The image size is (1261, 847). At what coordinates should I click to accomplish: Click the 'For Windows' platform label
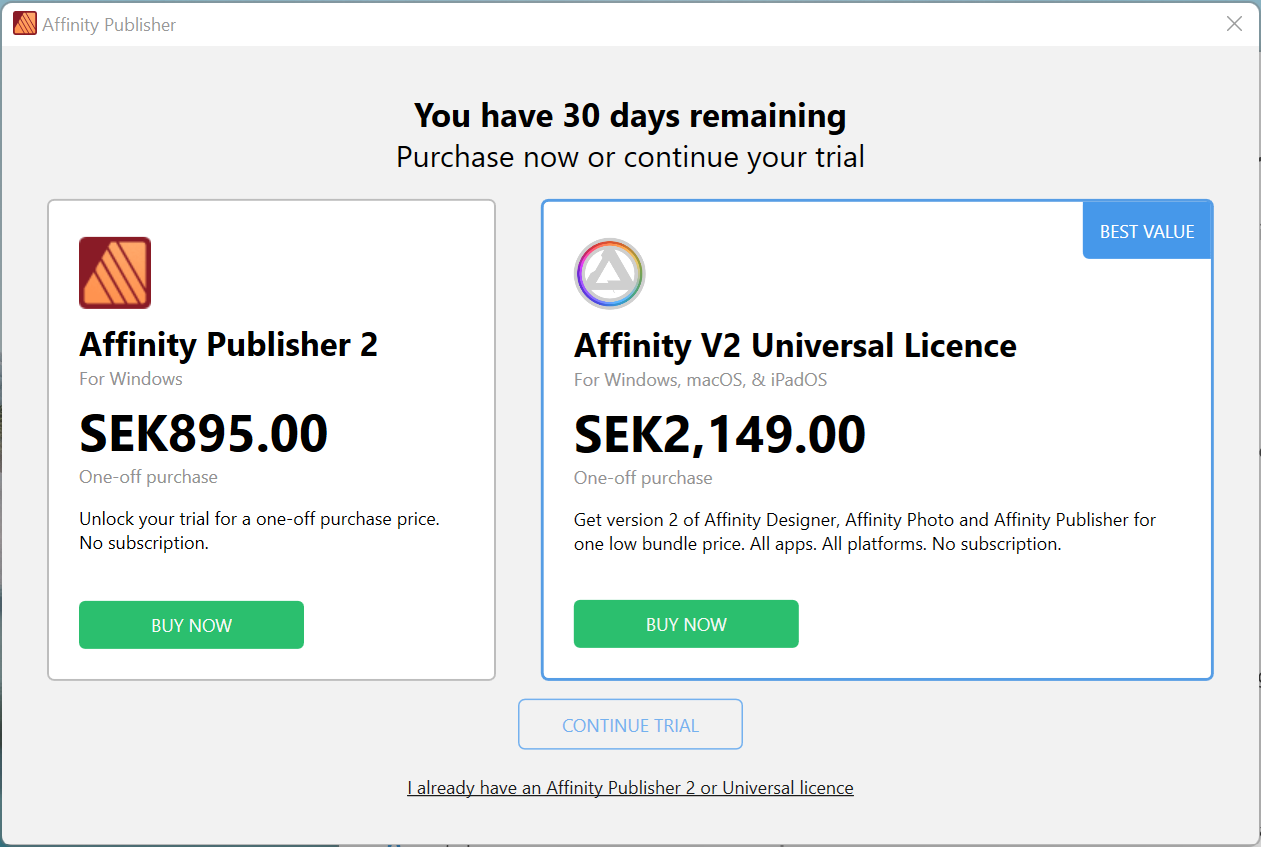click(131, 379)
